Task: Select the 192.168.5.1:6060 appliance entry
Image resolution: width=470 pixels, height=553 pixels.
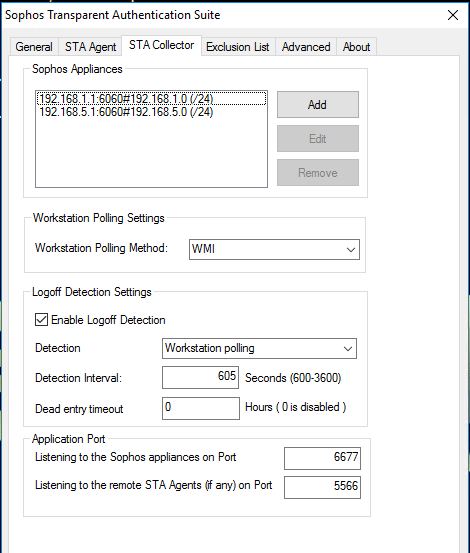Action: [151, 112]
